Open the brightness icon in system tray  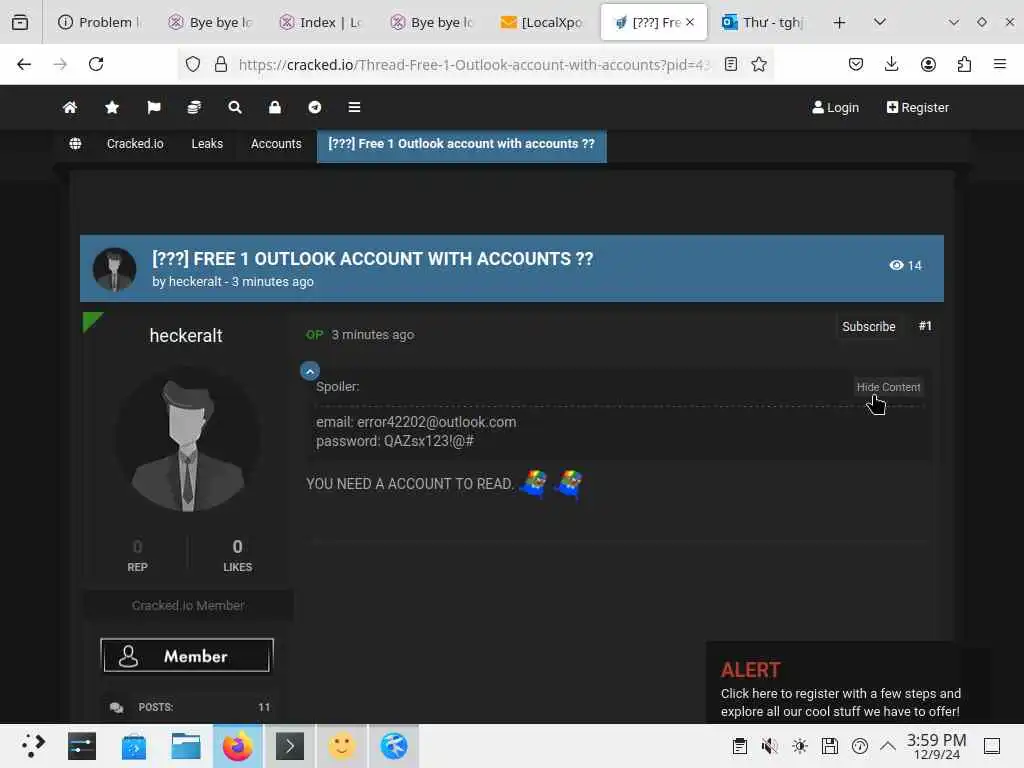click(799, 746)
